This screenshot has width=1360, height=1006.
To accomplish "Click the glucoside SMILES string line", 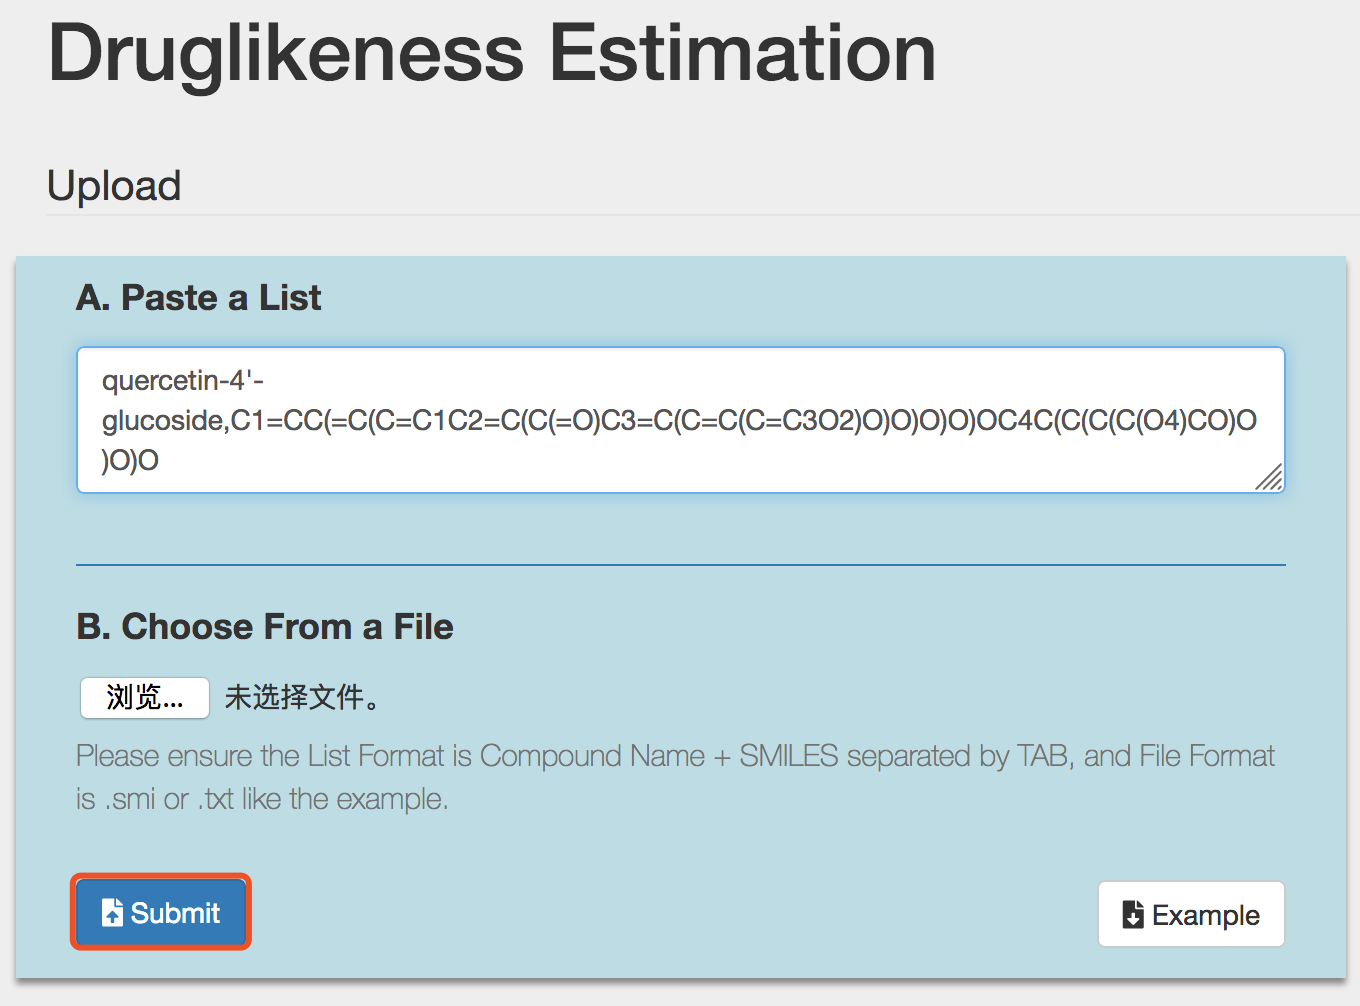I will point(679,420).
